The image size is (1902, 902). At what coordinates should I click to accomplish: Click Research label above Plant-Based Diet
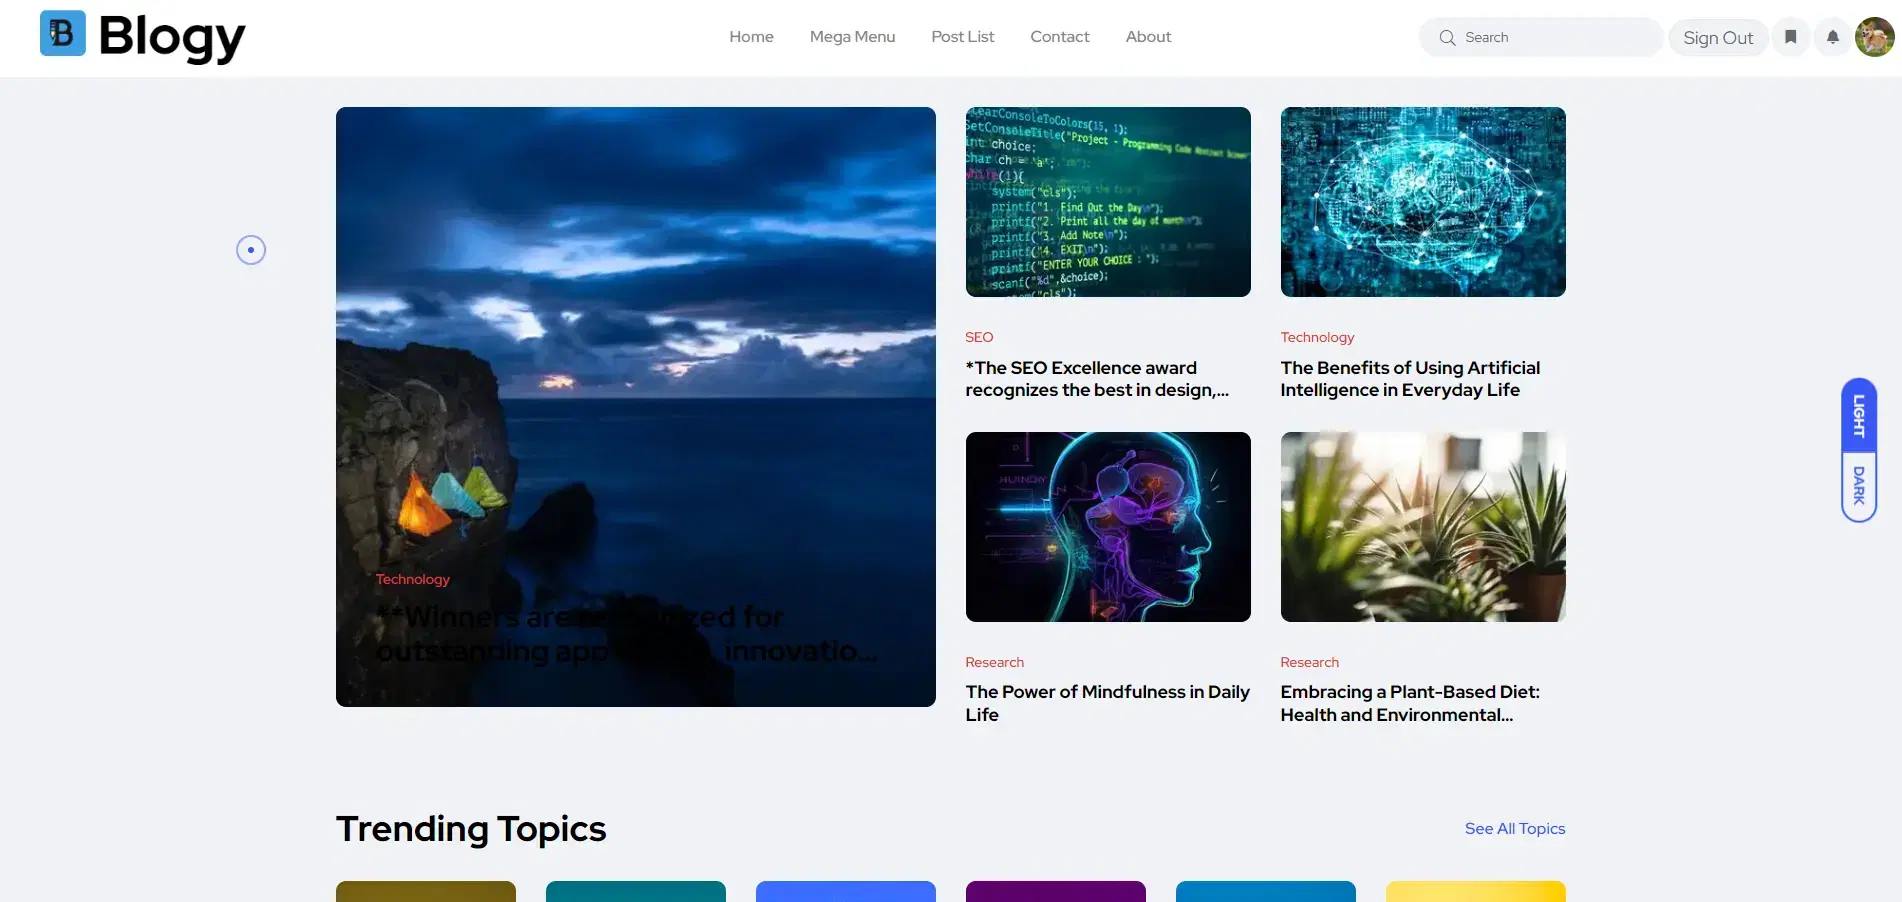(x=1309, y=662)
